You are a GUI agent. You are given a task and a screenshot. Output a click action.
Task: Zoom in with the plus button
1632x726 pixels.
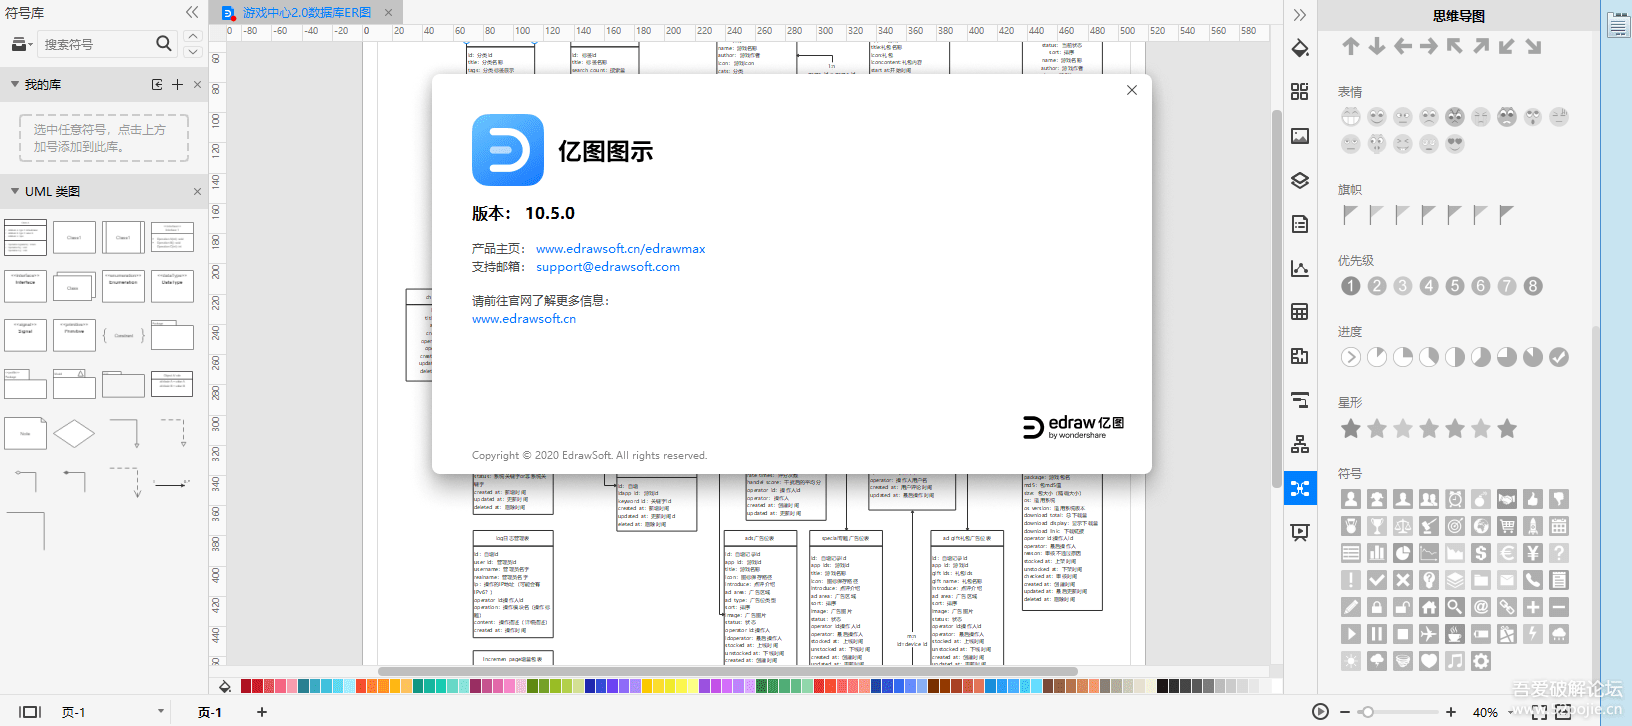1451,712
